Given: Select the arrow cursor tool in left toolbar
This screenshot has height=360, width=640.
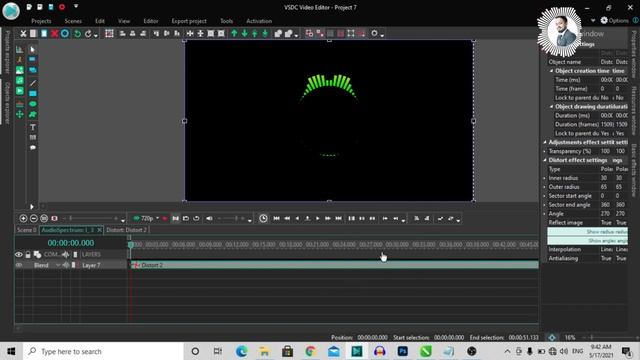Looking at the screenshot, I should [33, 49].
